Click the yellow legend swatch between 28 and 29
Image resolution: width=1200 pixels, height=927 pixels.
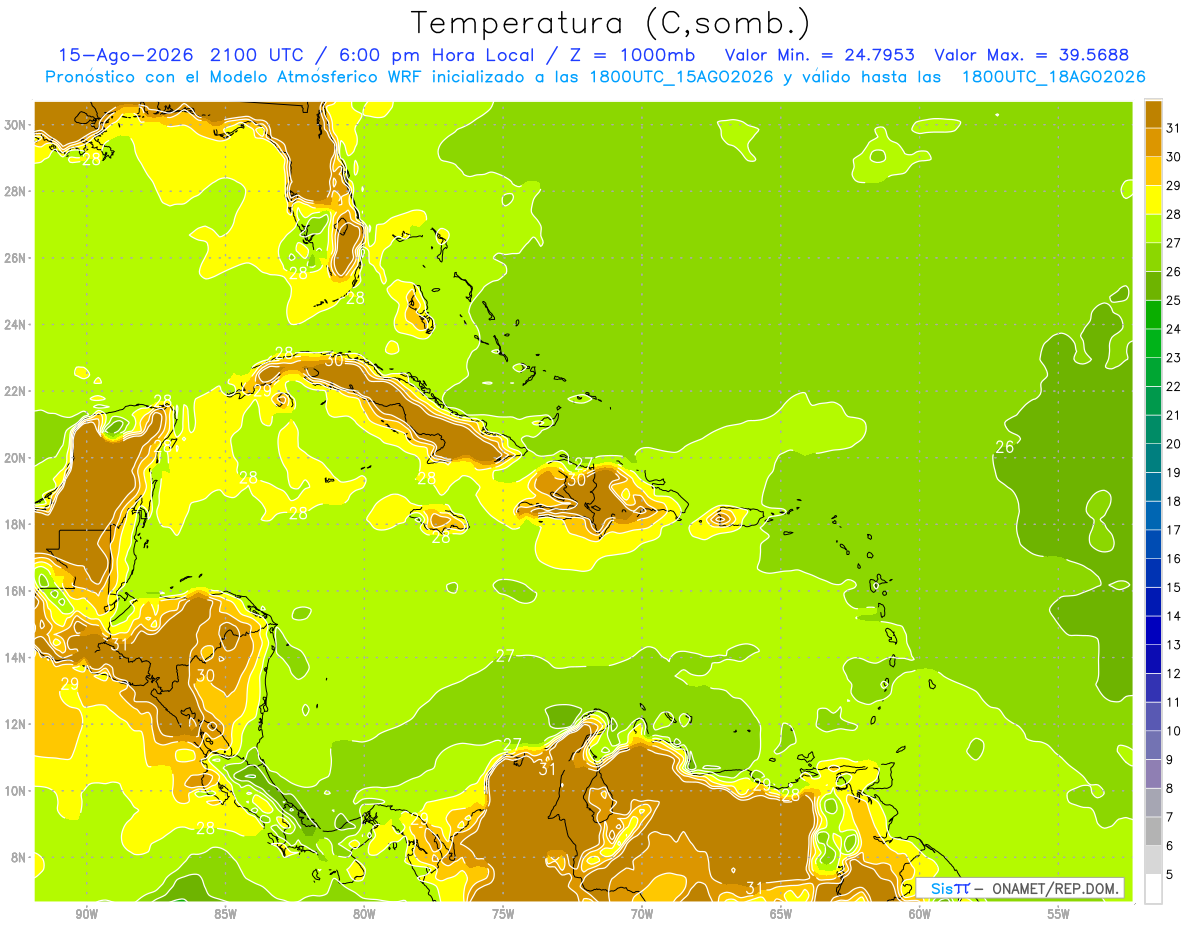pos(1153,199)
